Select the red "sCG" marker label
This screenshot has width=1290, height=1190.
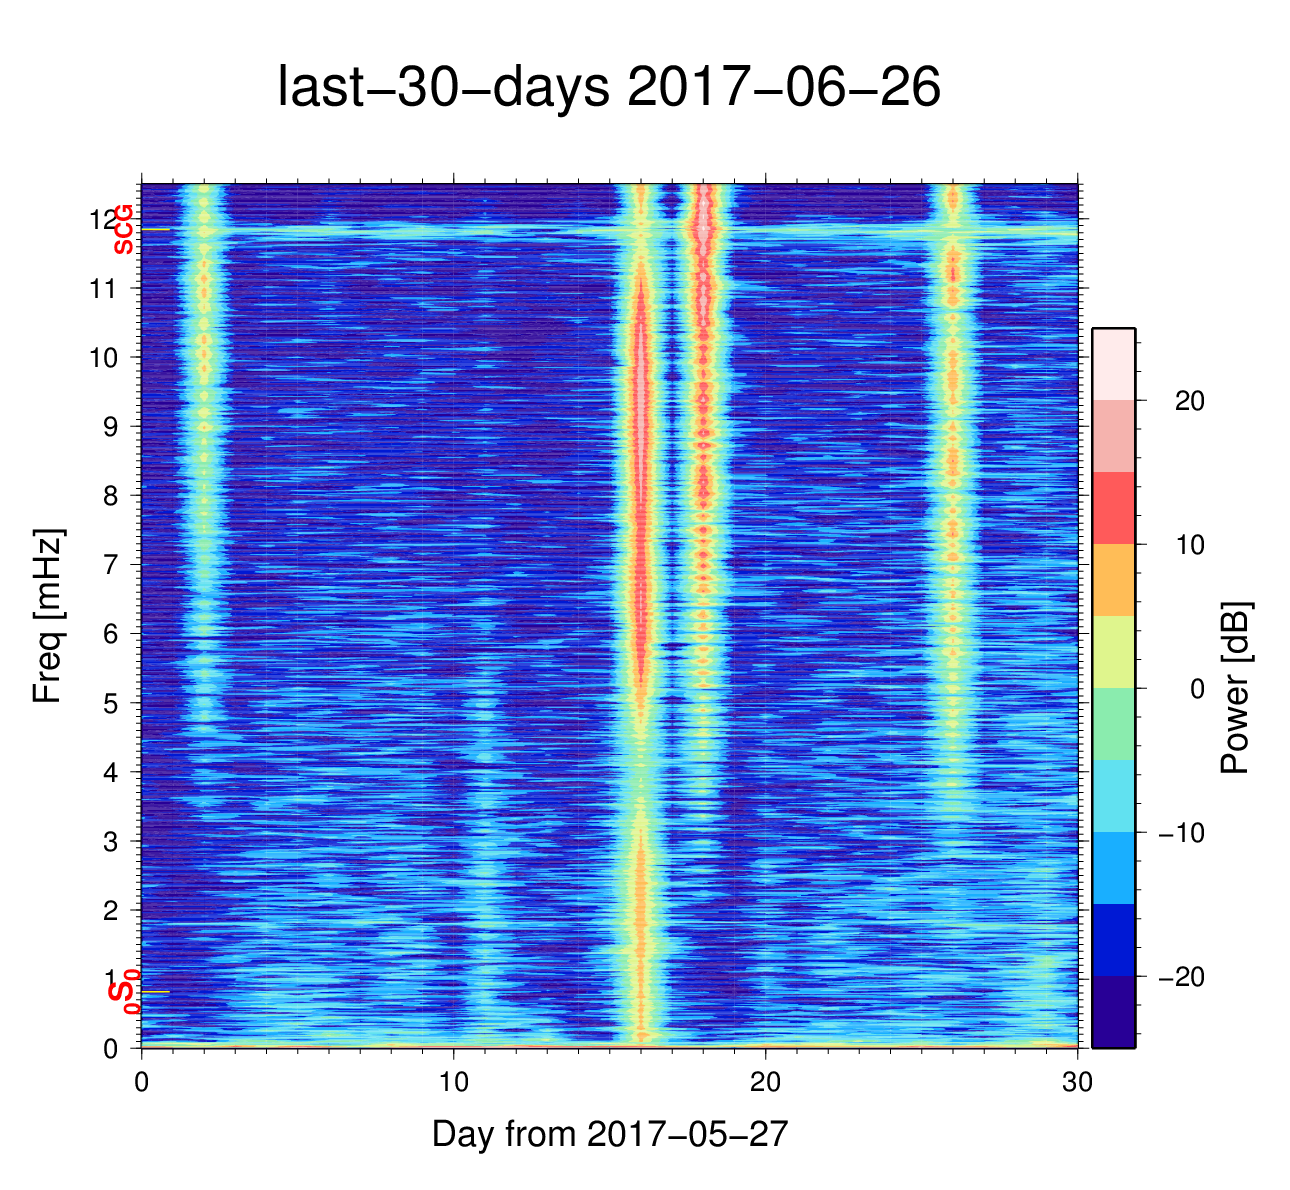point(123,230)
